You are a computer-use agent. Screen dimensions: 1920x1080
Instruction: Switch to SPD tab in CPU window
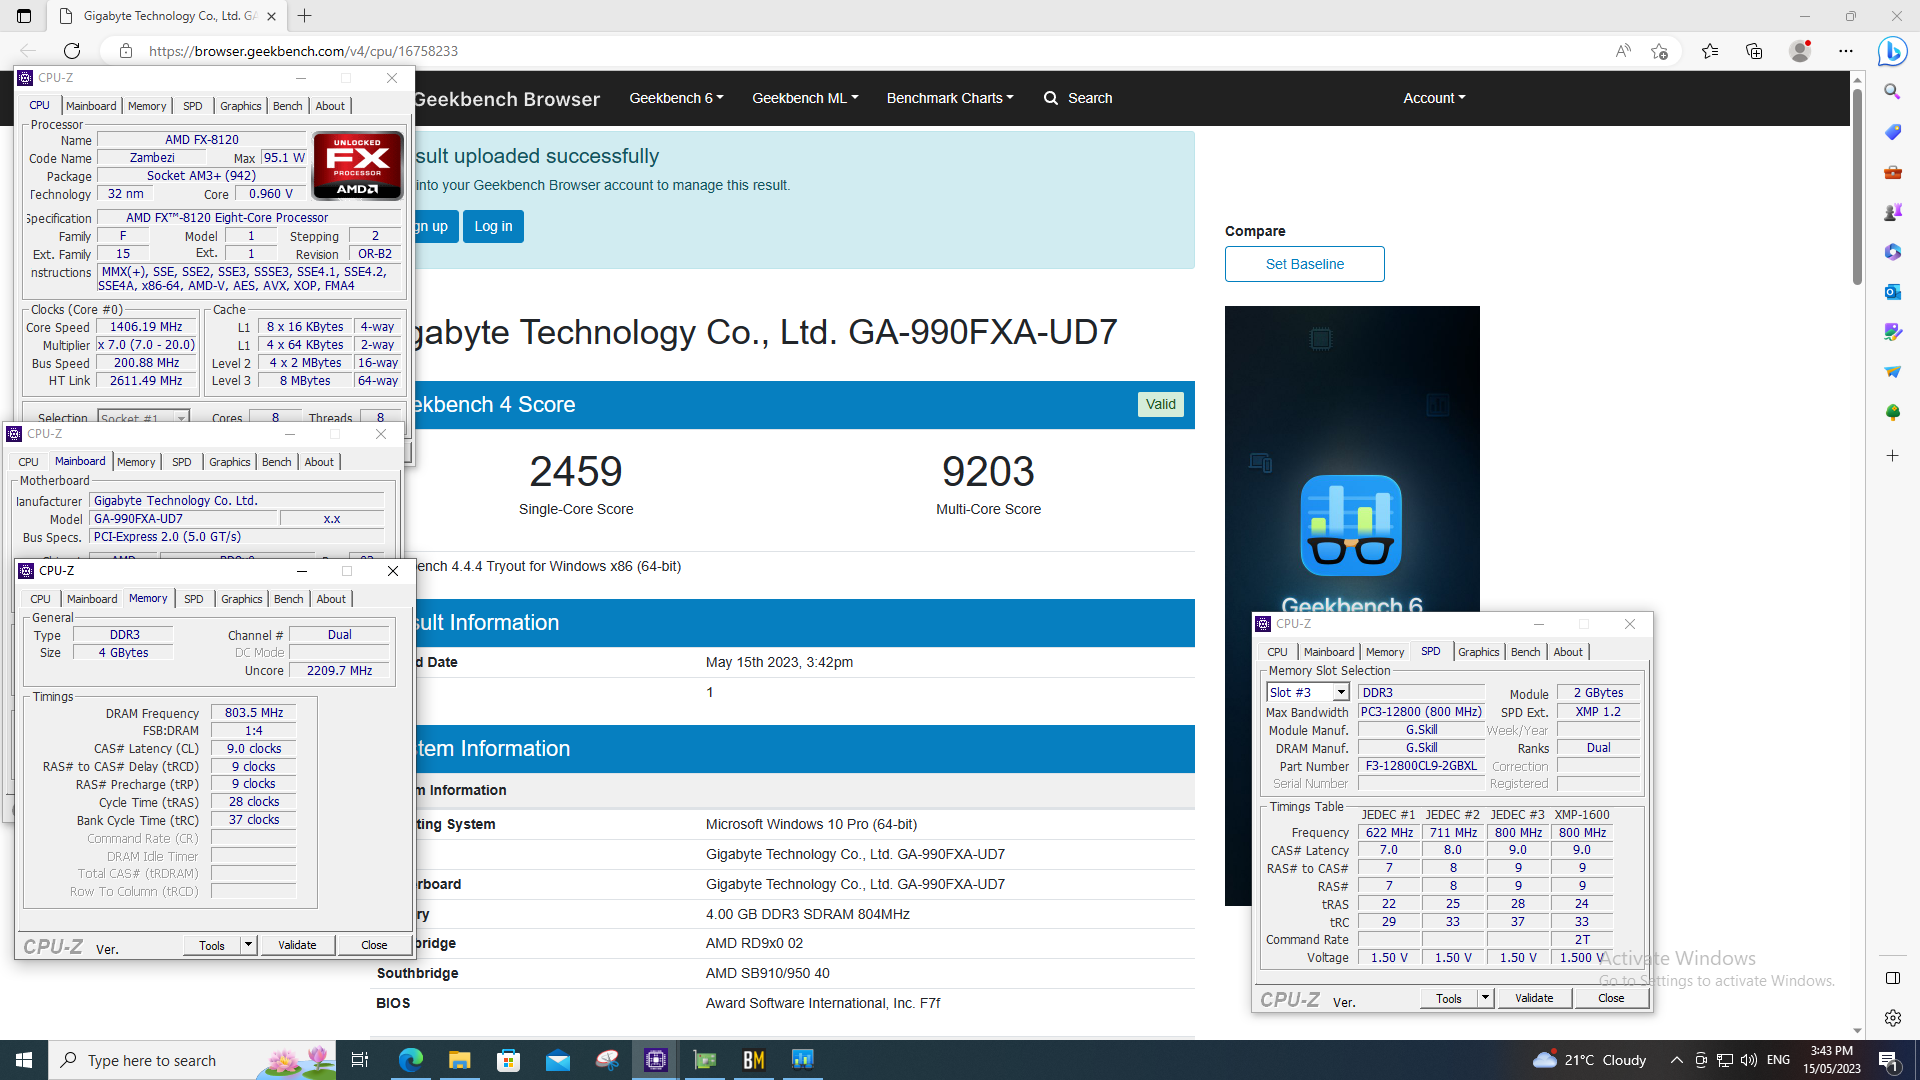click(193, 106)
